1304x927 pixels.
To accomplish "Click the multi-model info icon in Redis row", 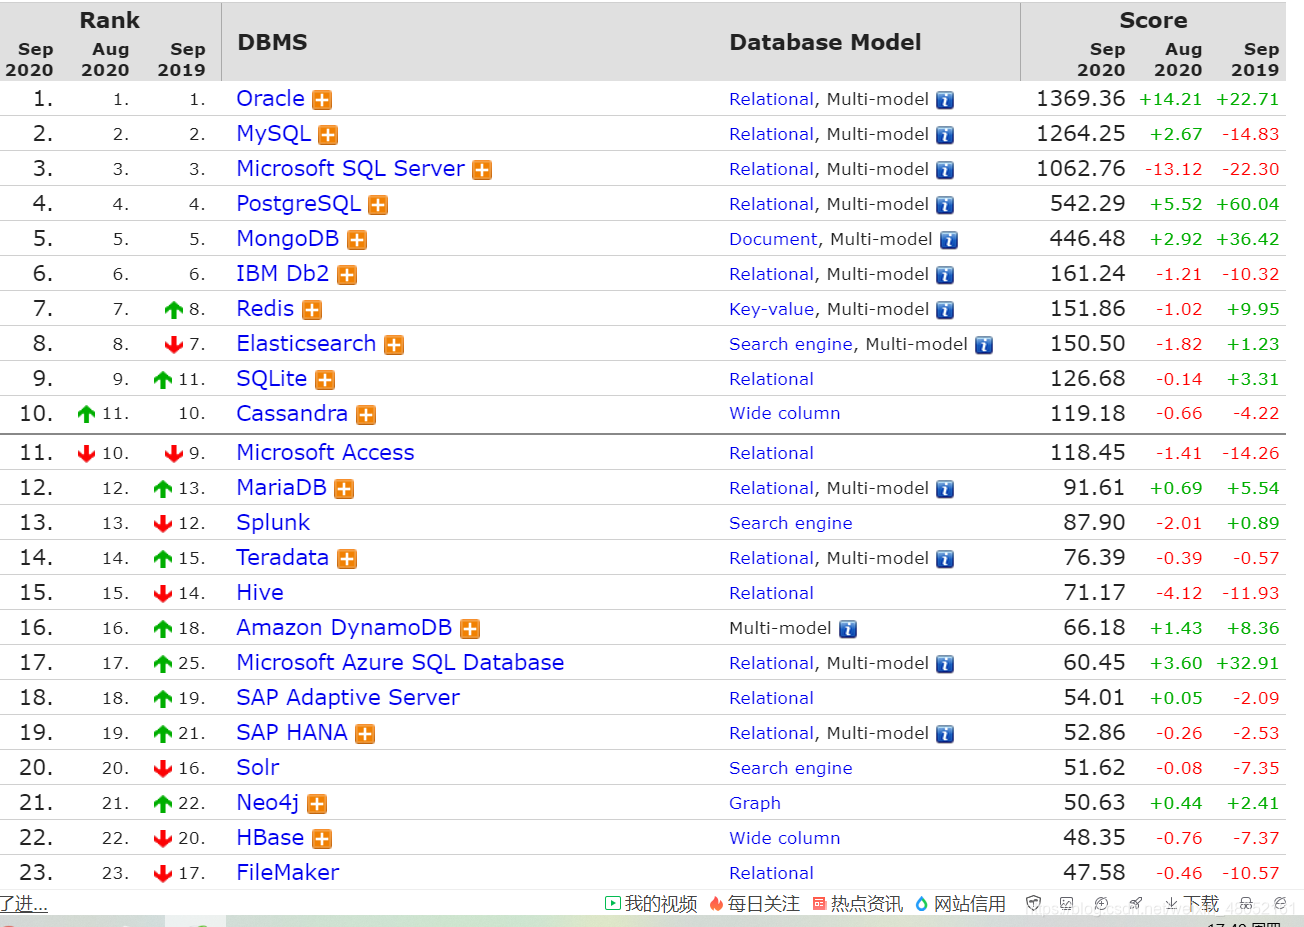I will (945, 310).
